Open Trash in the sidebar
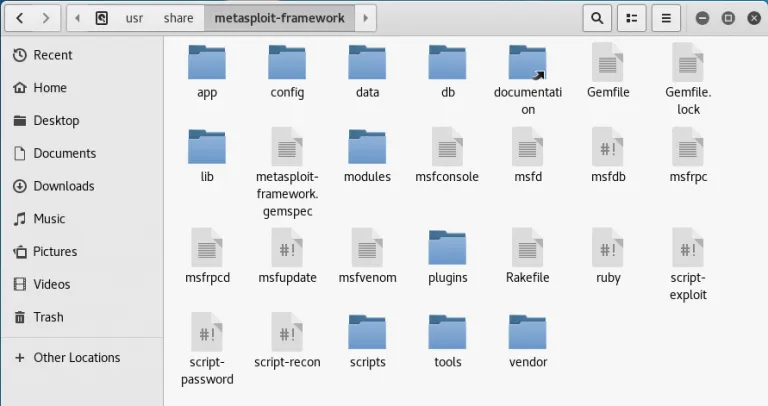 48,317
